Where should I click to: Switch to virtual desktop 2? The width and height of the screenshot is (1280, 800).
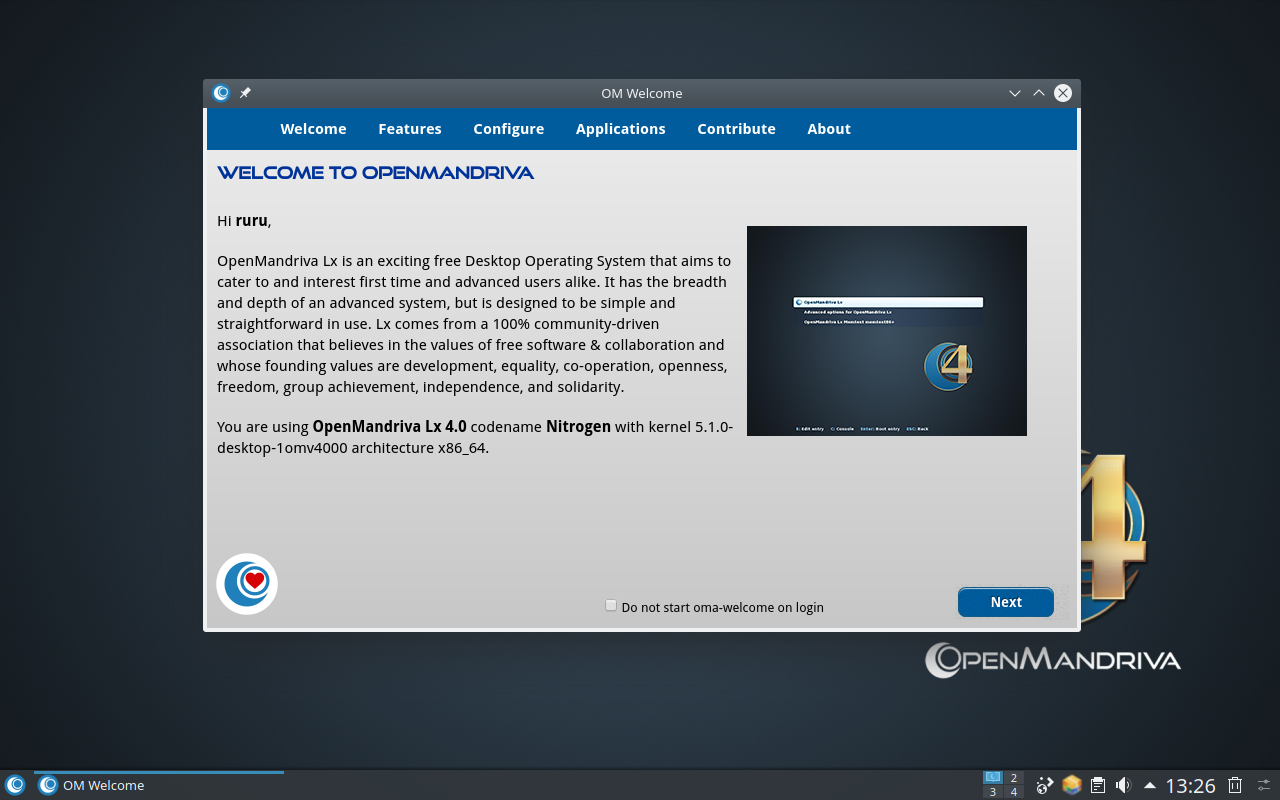tap(1014, 778)
